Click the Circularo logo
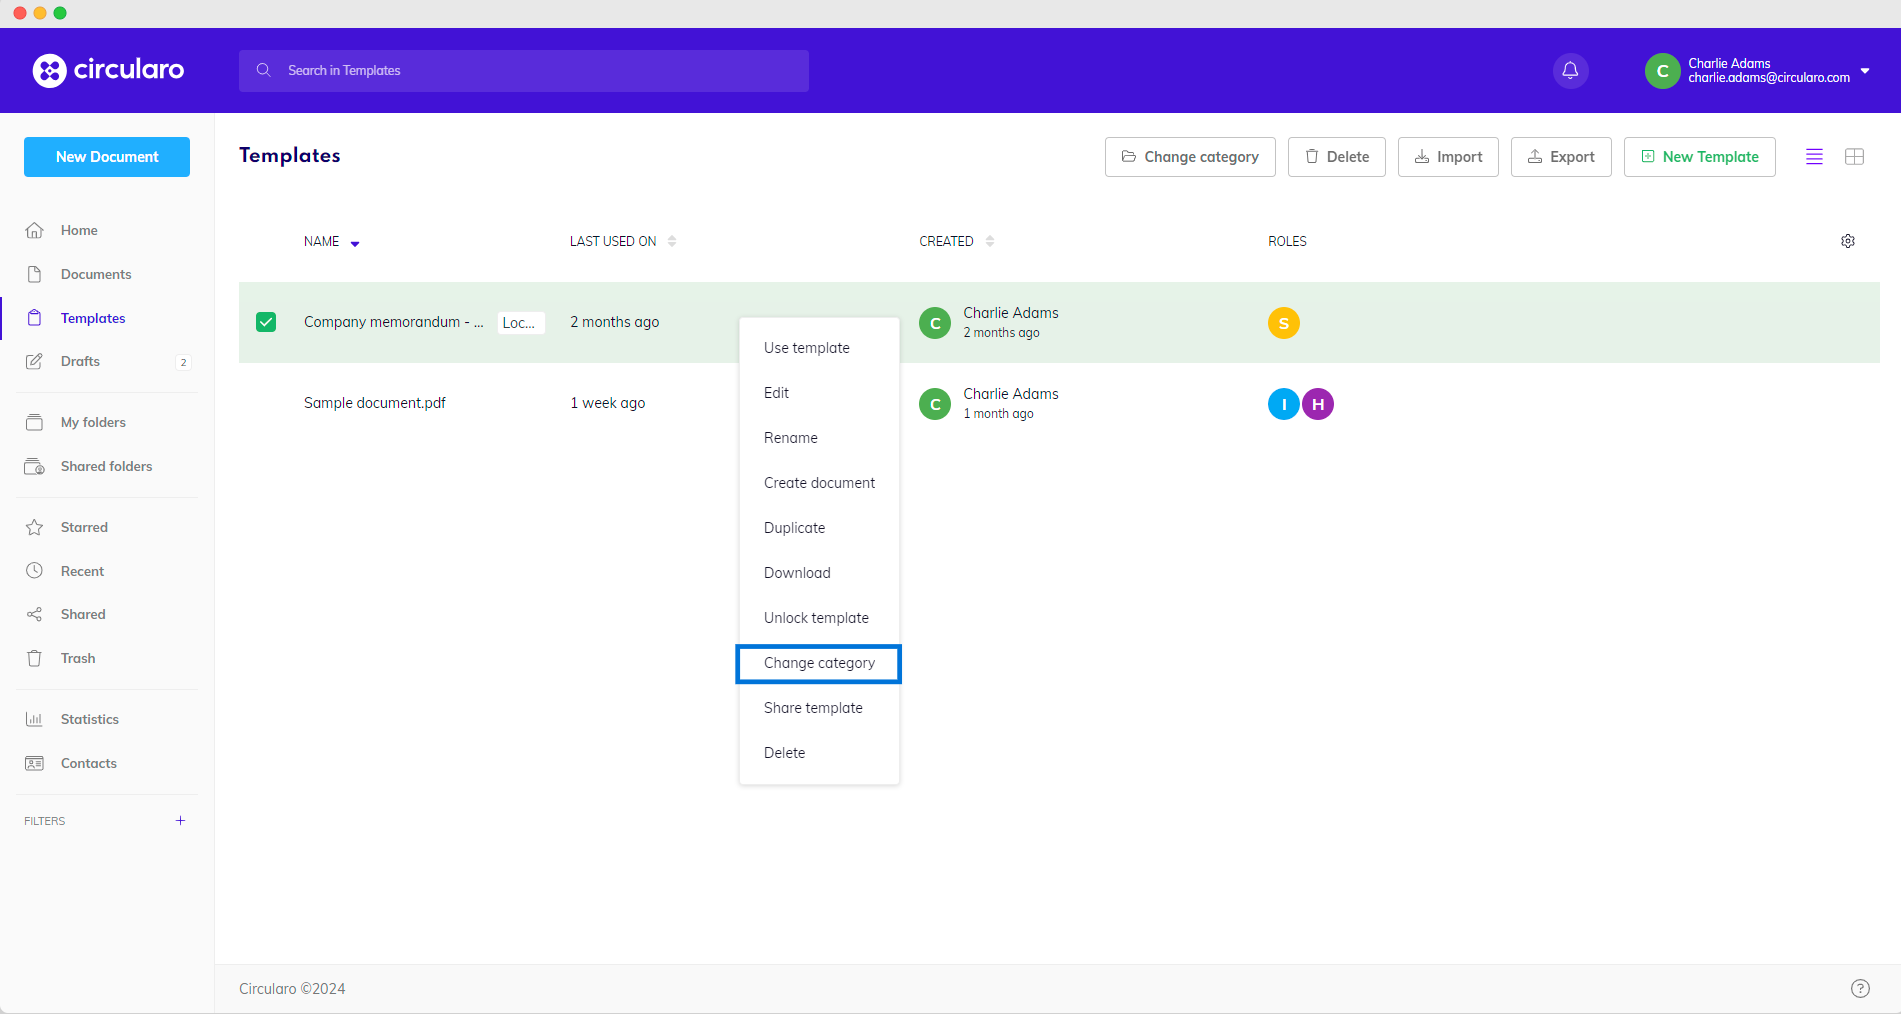The image size is (1901, 1014). point(108,70)
